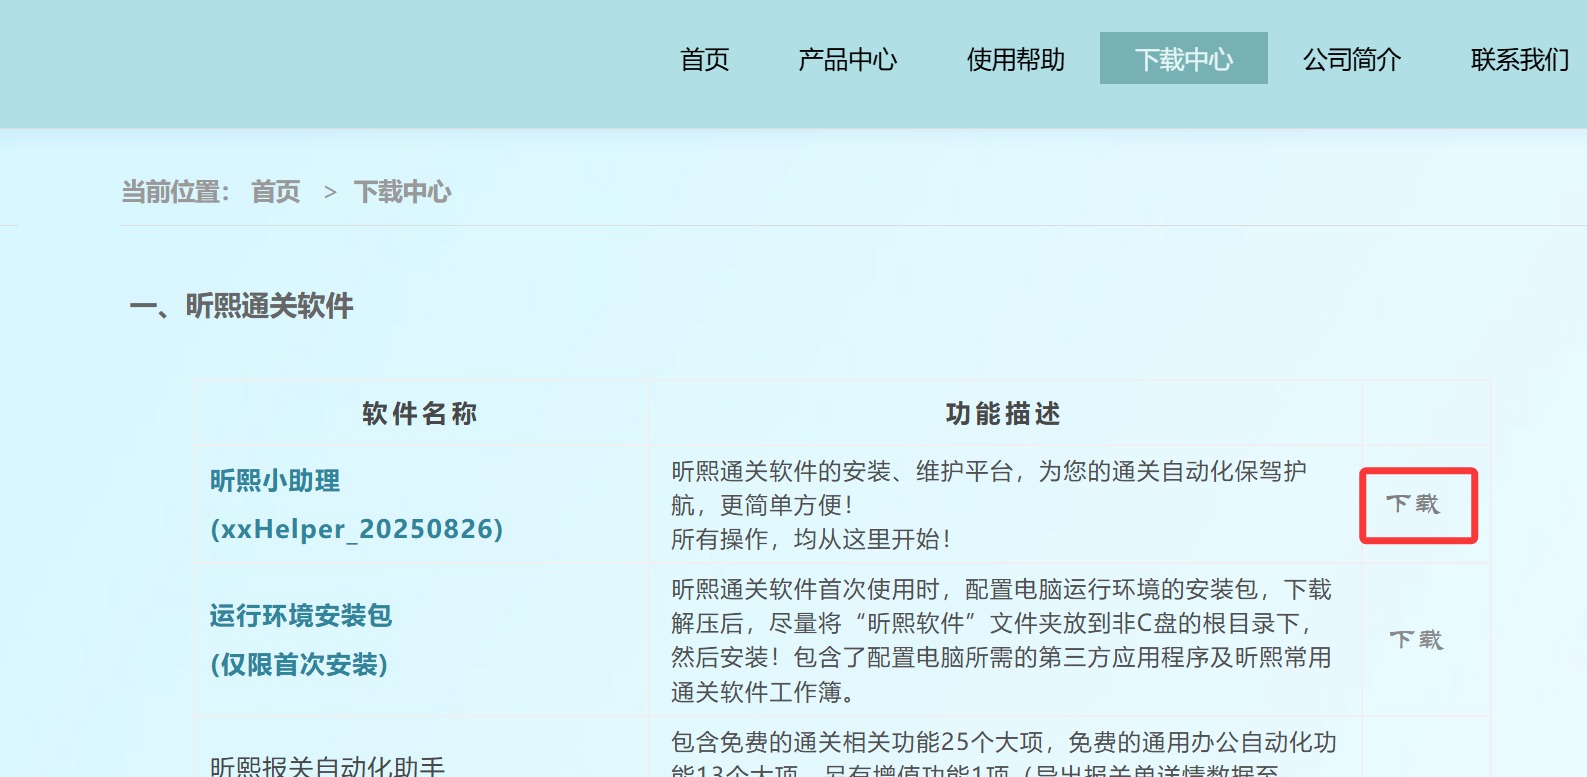The width and height of the screenshot is (1587, 777).
Task: Download the 运行环境安装包 via its 下载 button
Action: (x=1416, y=640)
